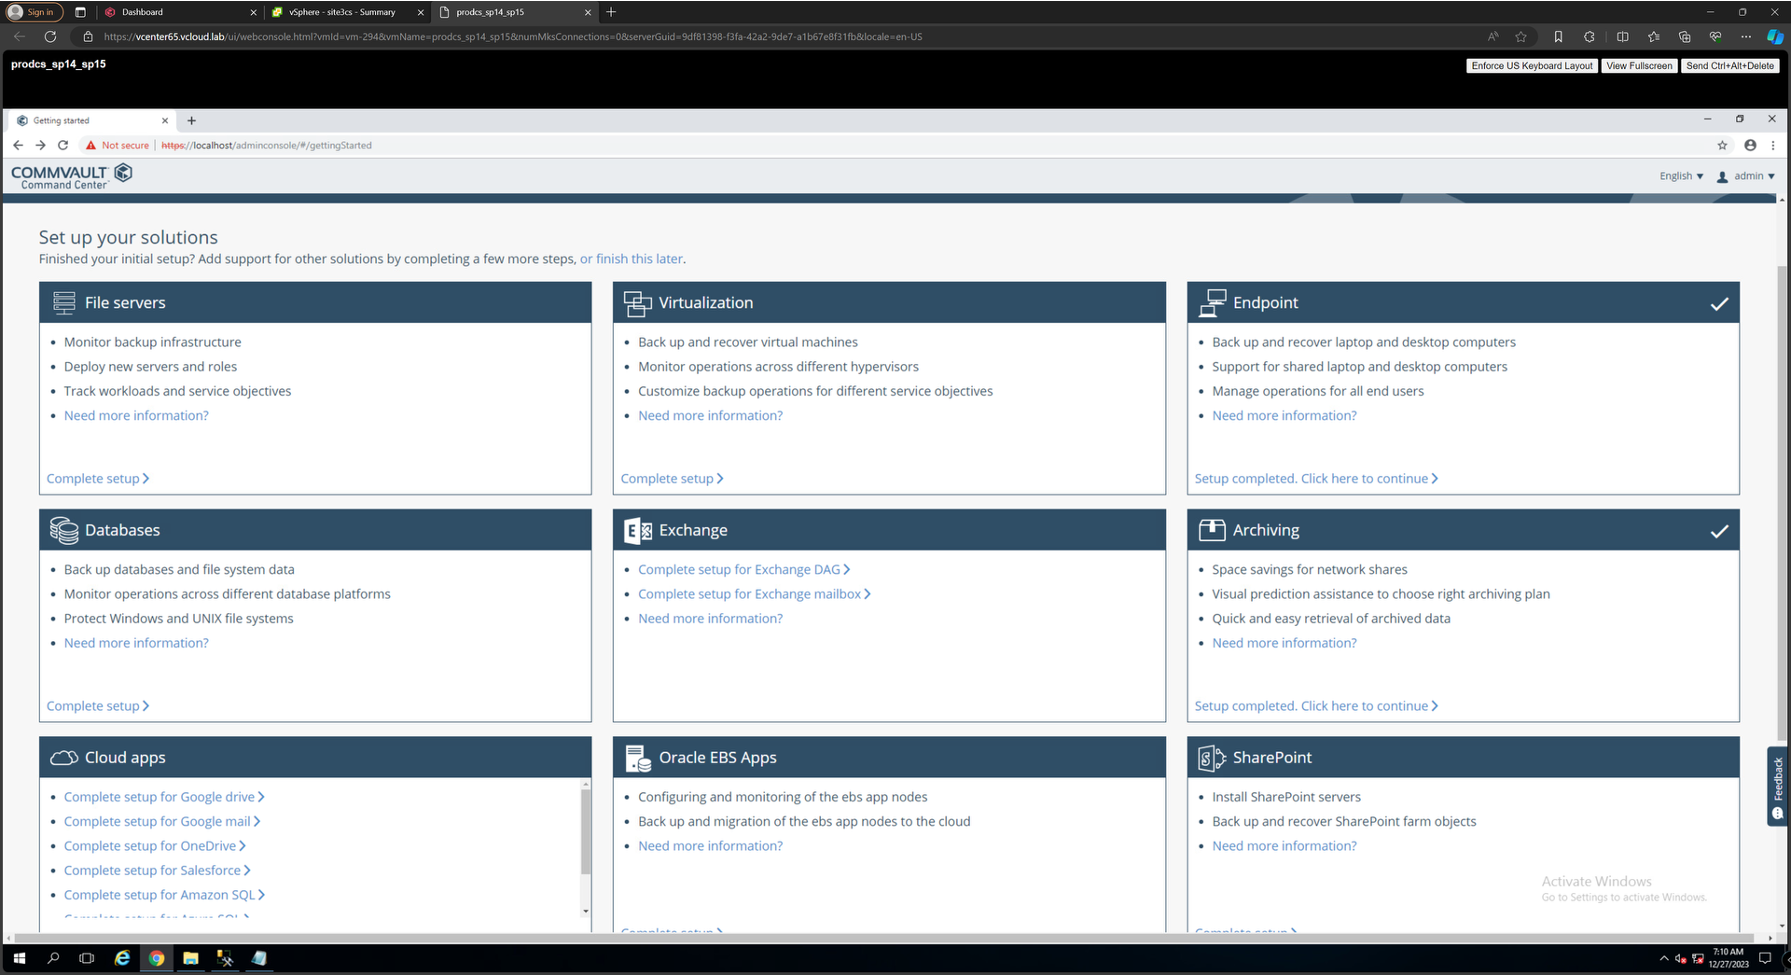Click the 'or finish this later' link

tap(631, 259)
